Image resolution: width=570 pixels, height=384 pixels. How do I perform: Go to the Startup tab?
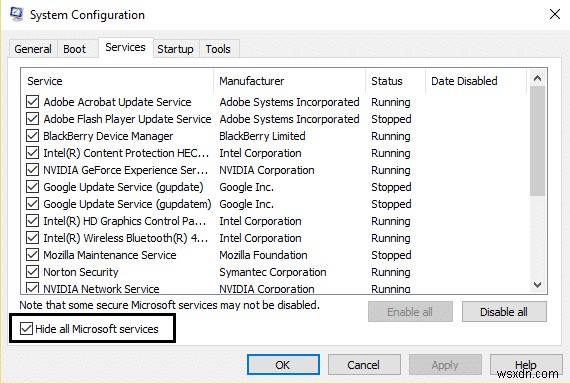pyautogui.click(x=175, y=49)
